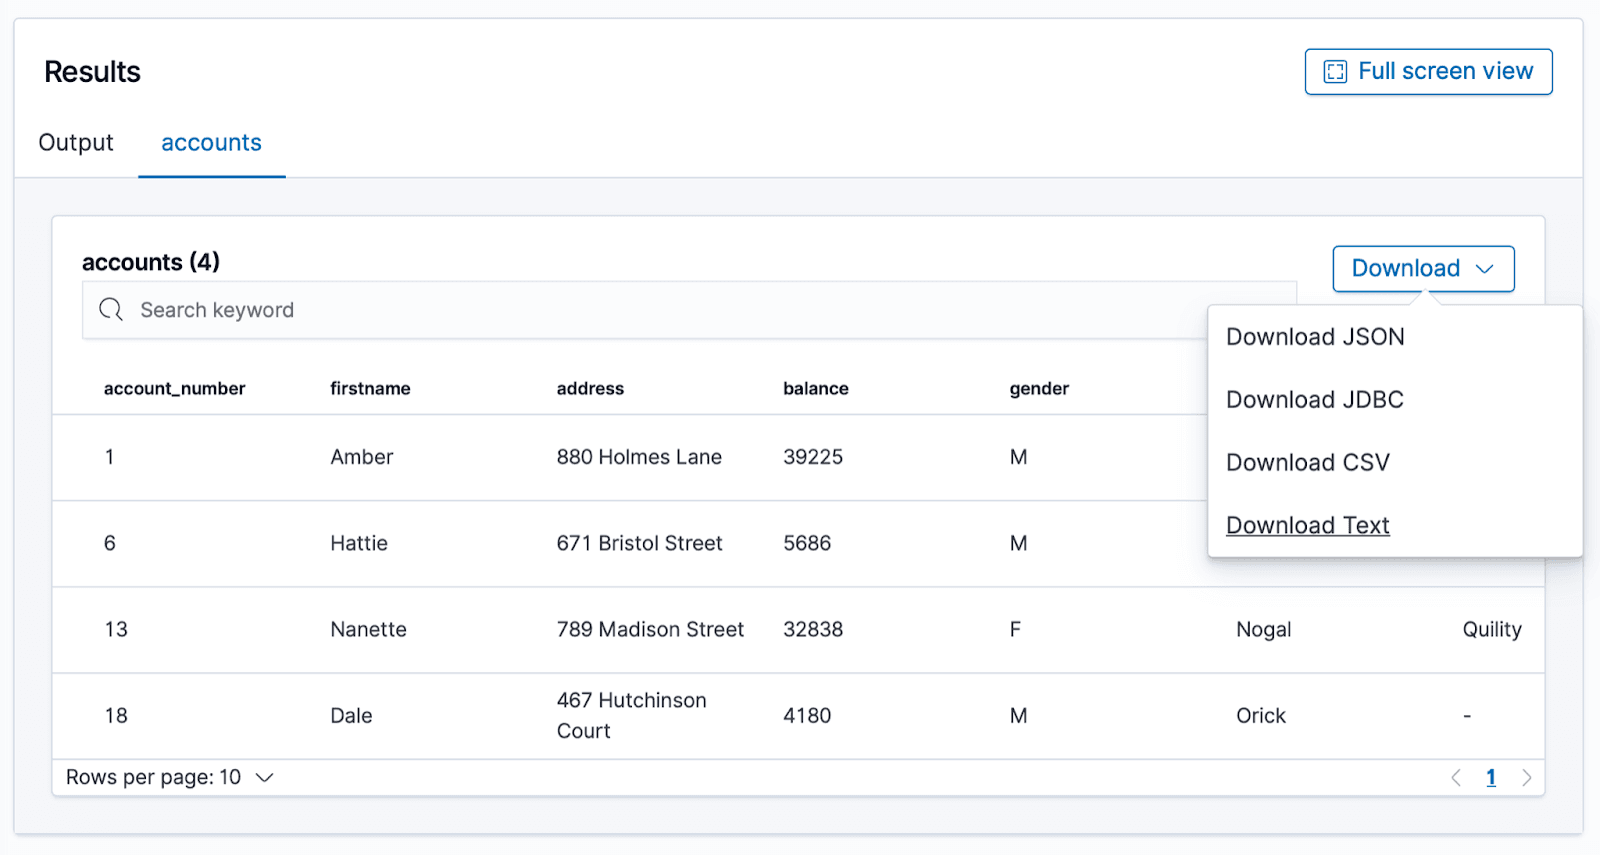Open the Download dropdown button
Image resolution: width=1600 pixels, height=855 pixels.
(x=1423, y=269)
